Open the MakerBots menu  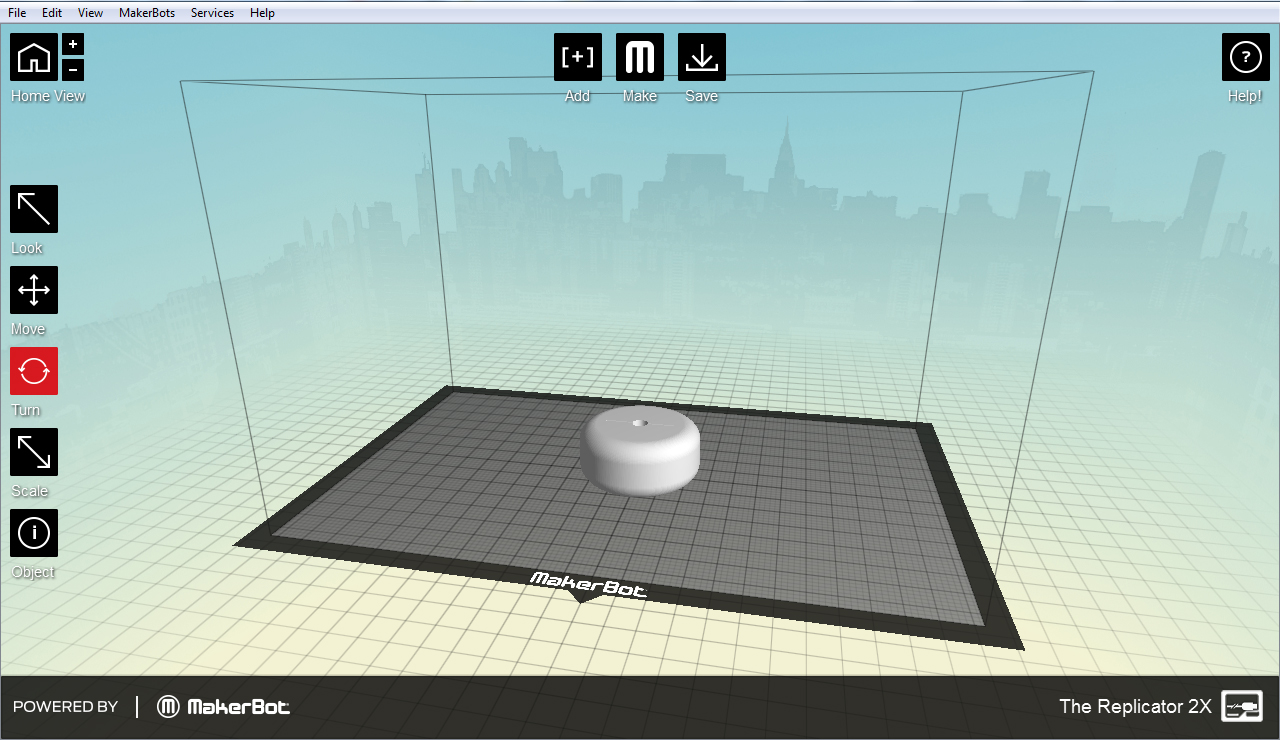[147, 13]
